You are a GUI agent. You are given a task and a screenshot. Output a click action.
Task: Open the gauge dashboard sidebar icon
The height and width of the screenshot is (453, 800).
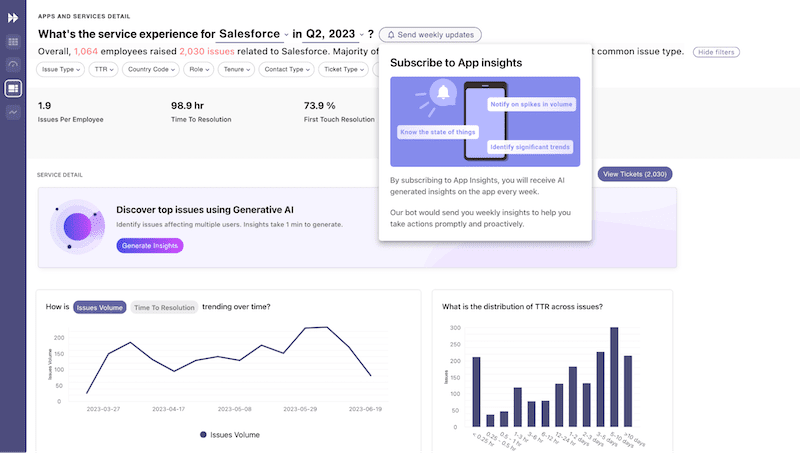point(13,65)
